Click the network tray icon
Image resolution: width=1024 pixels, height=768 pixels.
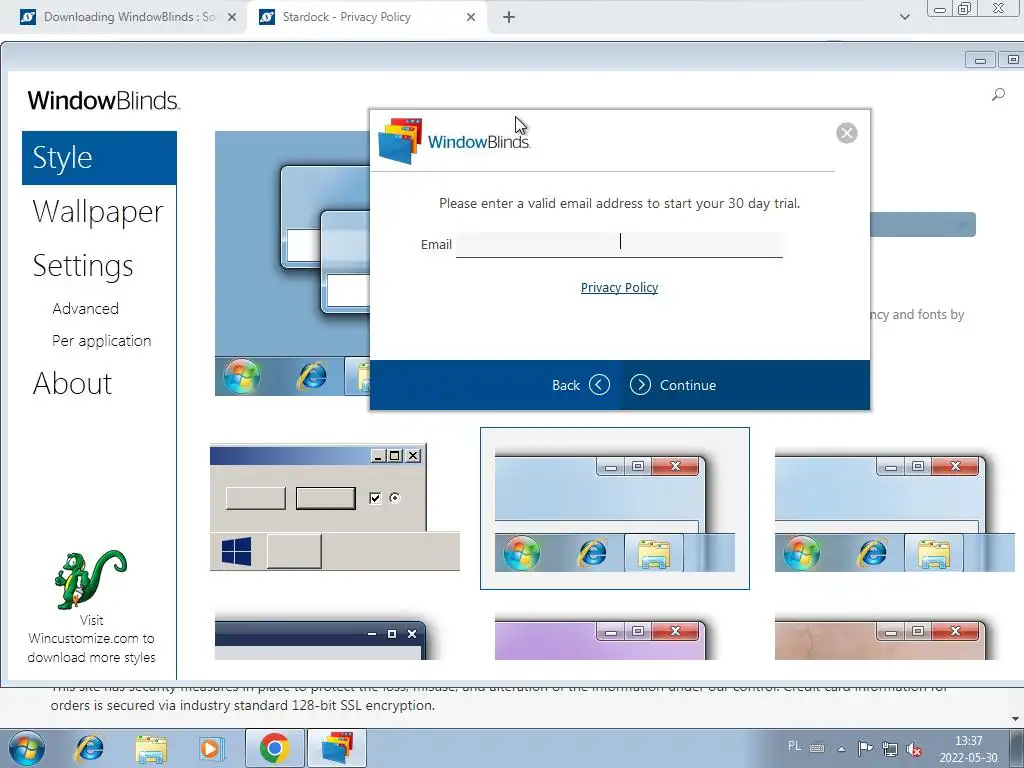click(889, 748)
